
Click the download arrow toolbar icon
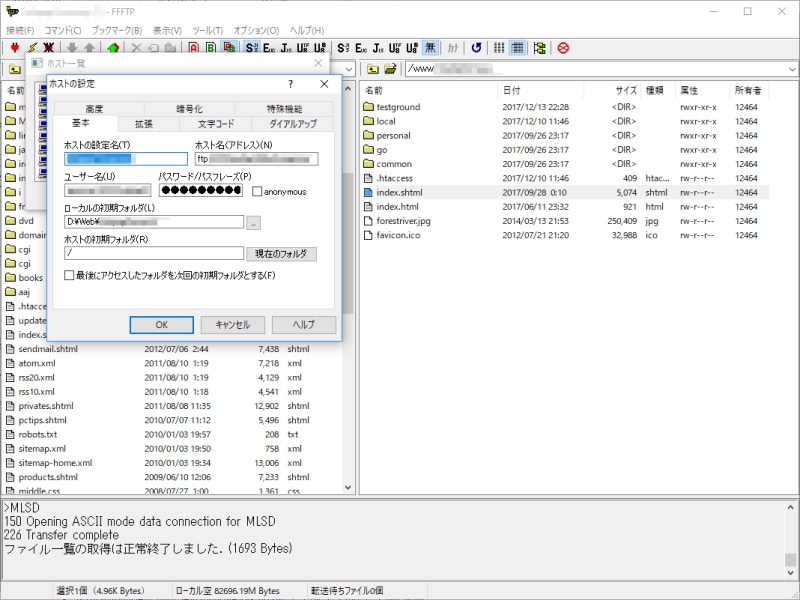tap(71, 45)
